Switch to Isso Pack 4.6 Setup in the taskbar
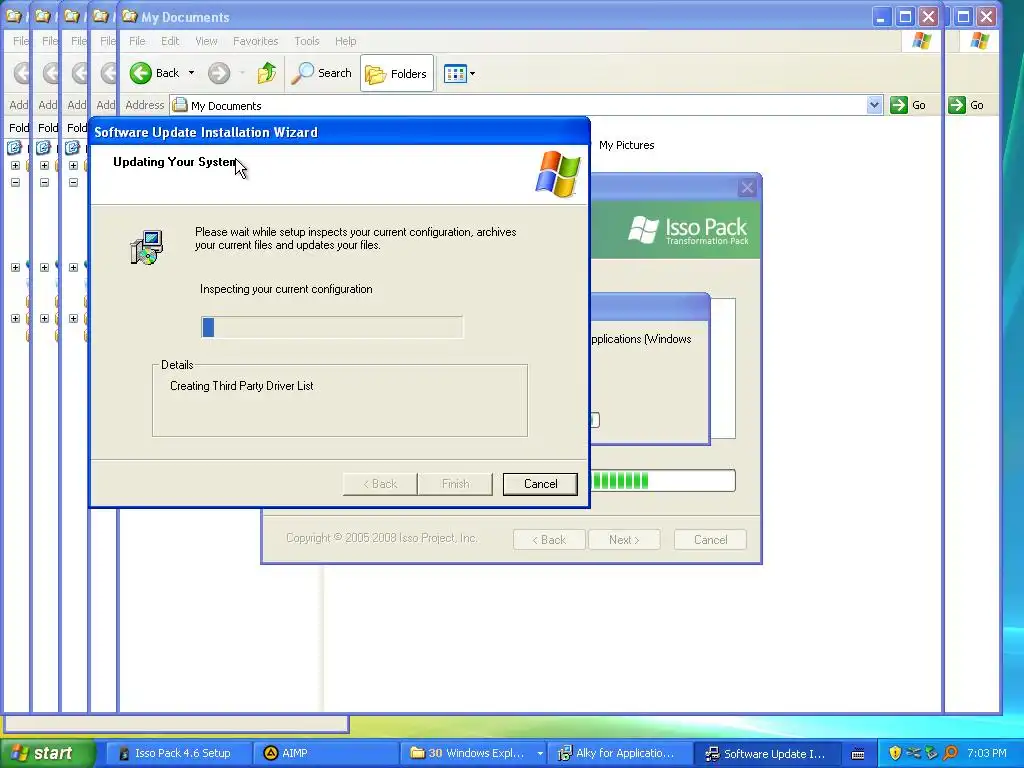 (x=177, y=753)
